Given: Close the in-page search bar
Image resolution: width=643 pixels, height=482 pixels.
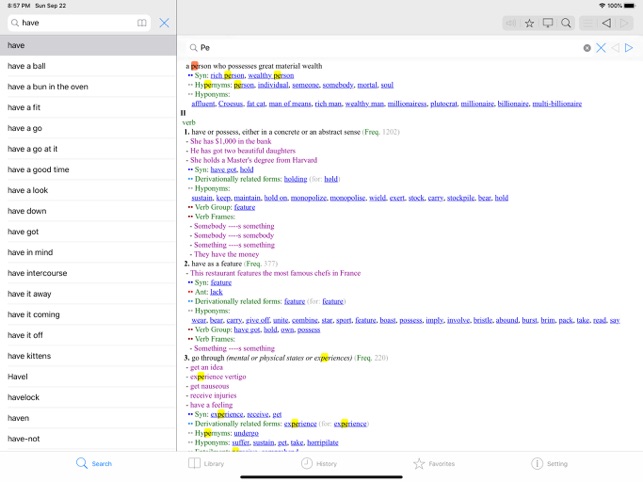Looking at the screenshot, I should [601, 48].
